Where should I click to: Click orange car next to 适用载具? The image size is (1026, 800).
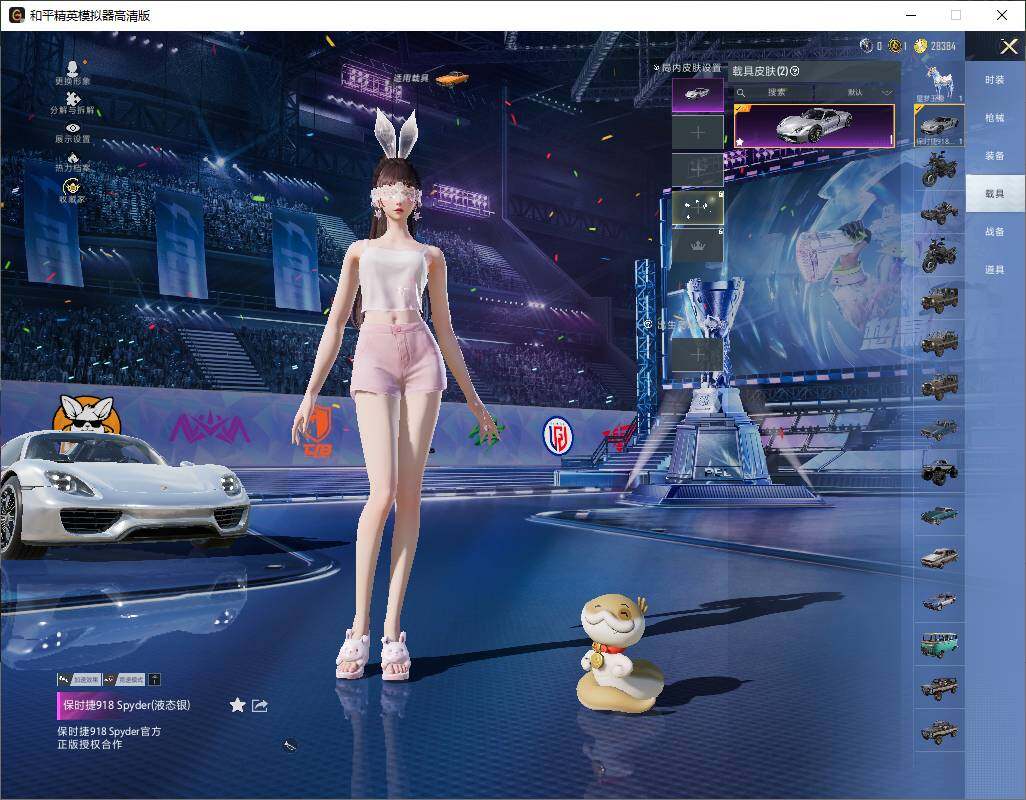(452, 78)
